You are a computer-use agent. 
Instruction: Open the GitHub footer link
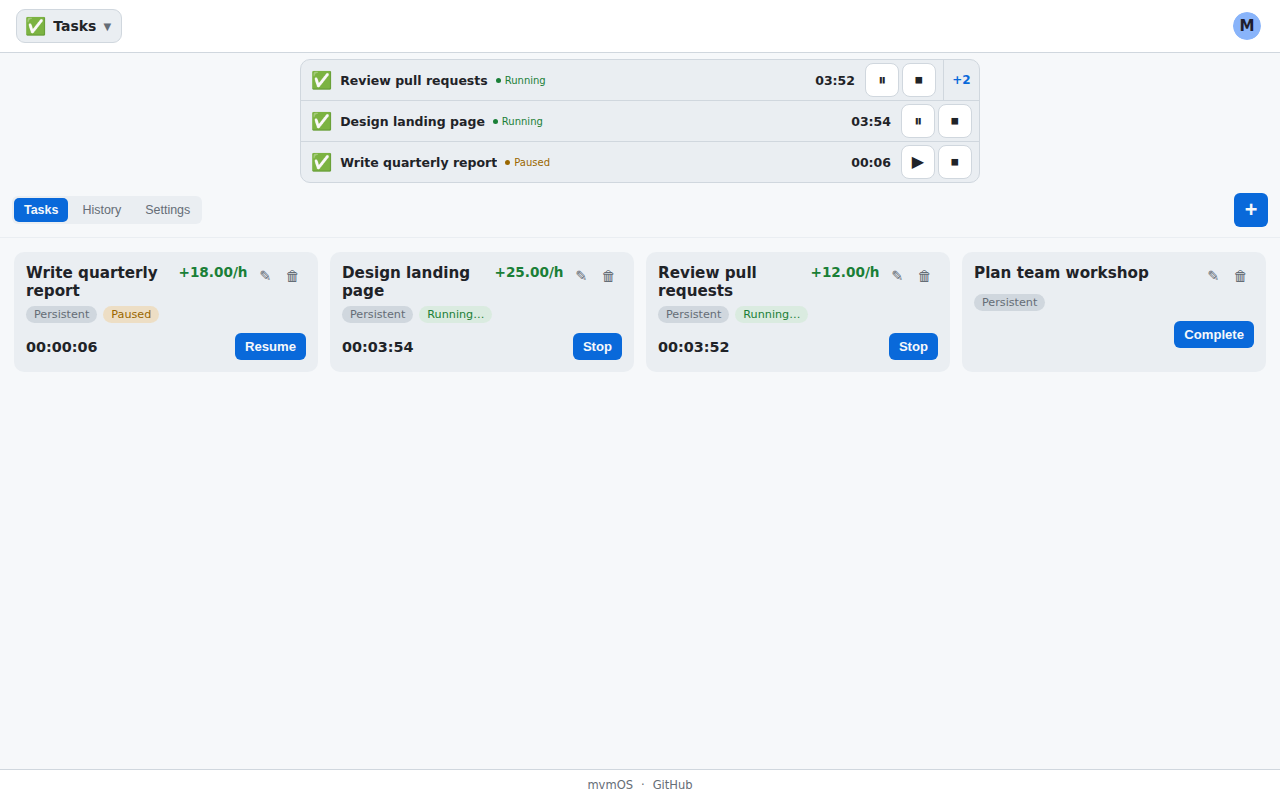672,785
